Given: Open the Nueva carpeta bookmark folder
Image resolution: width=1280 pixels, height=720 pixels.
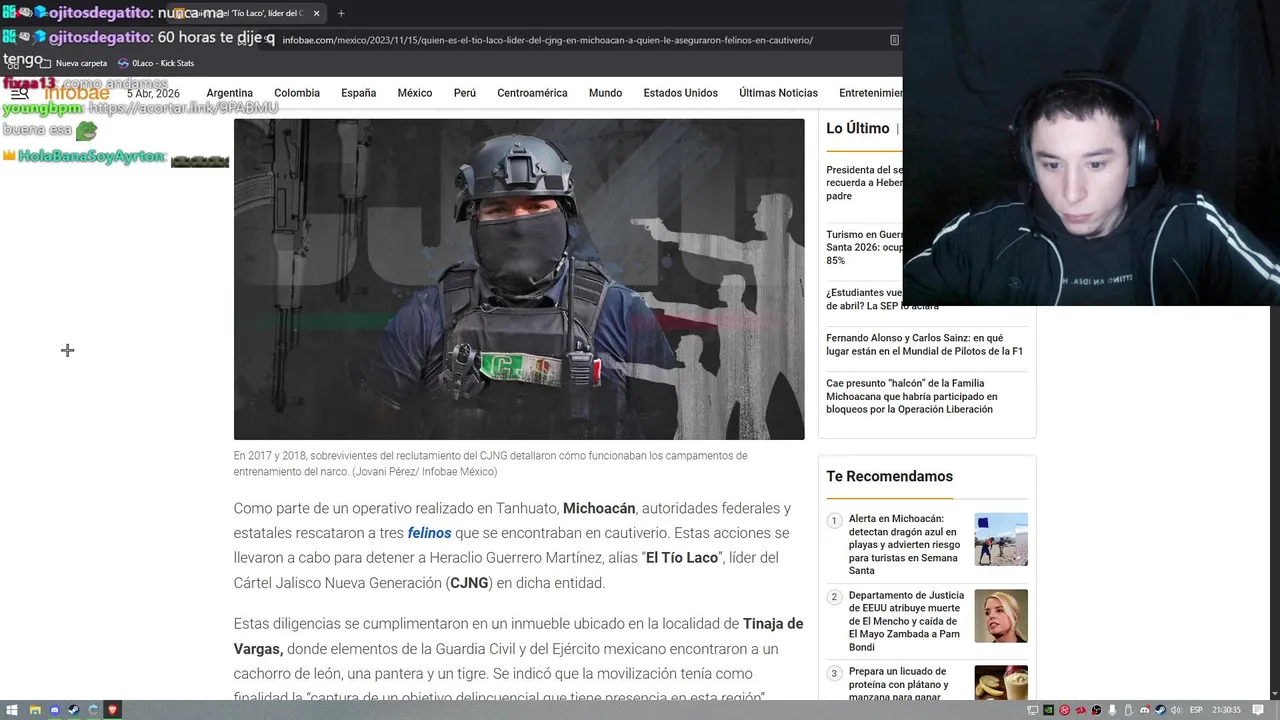Looking at the screenshot, I should click(x=74, y=63).
